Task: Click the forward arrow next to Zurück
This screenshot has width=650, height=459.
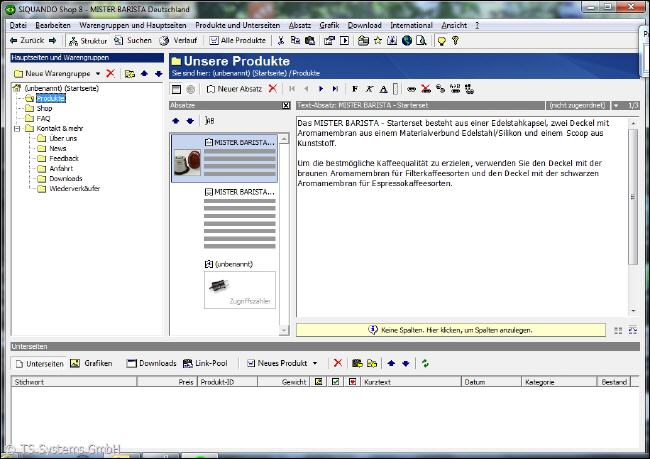Action: coord(53,41)
